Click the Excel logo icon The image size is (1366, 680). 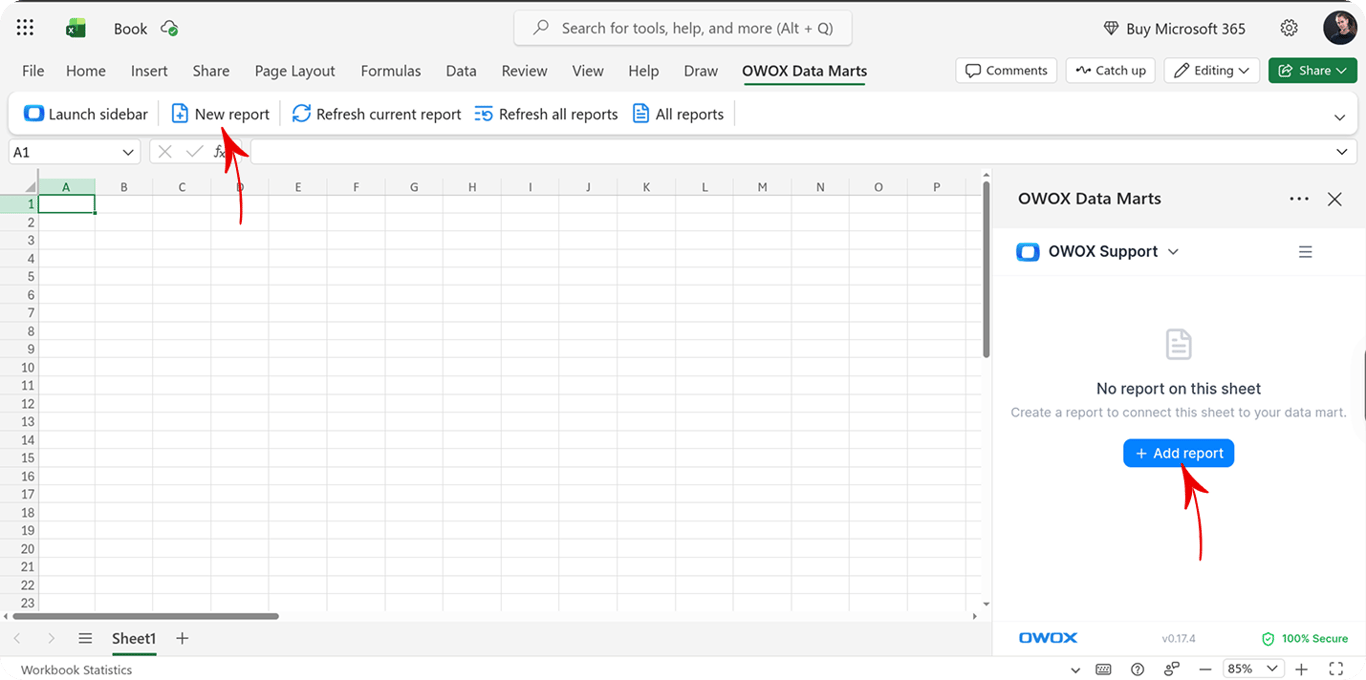click(x=76, y=28)
